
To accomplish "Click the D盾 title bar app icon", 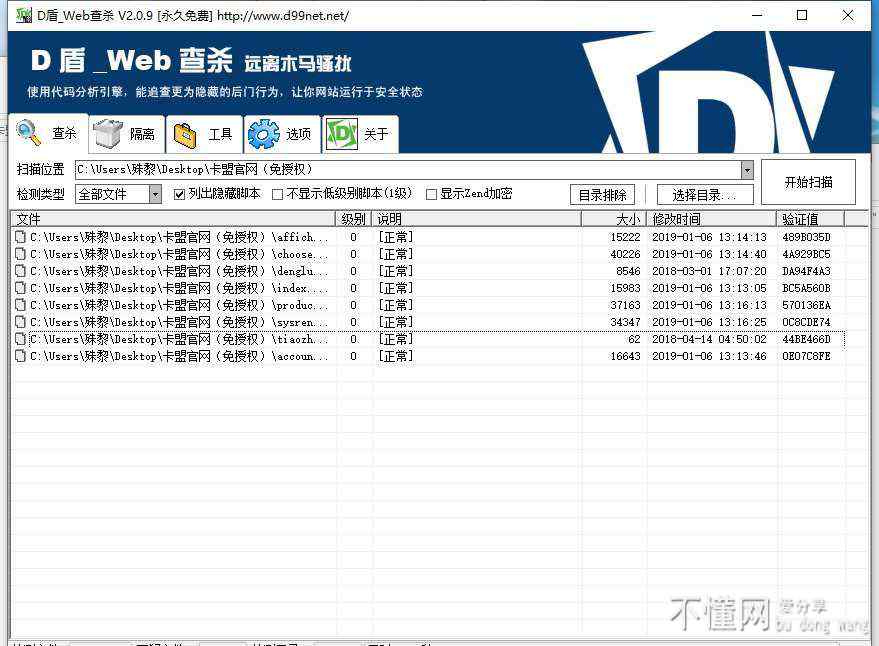I will pos(24,15).
